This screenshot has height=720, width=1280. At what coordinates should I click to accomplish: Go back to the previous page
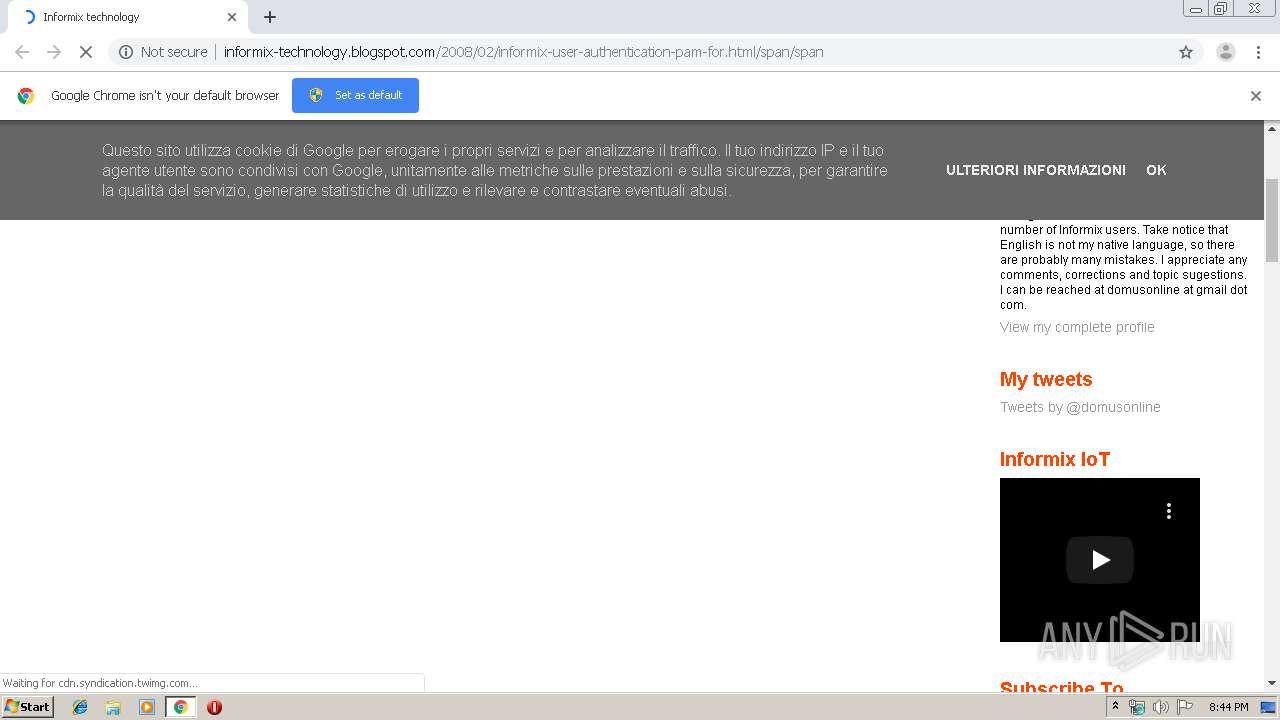coord(22,52)
